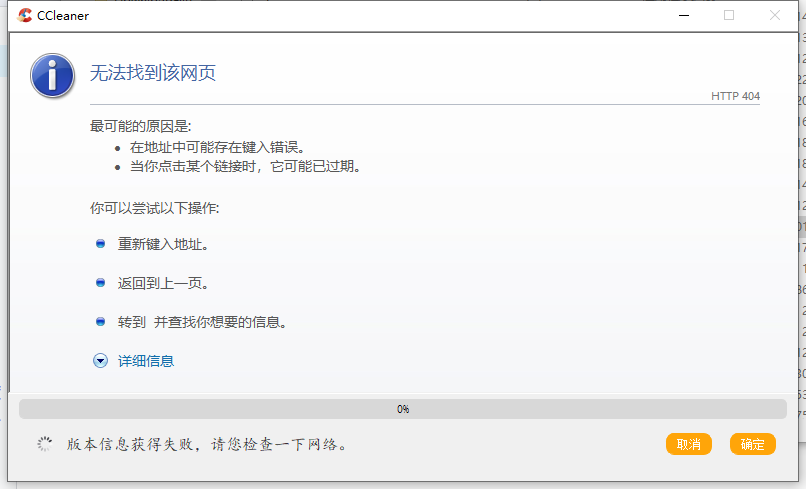This screenshot has height=489, width=806.
Task: Click the 取消 button
Action: [x=689, y=444]
